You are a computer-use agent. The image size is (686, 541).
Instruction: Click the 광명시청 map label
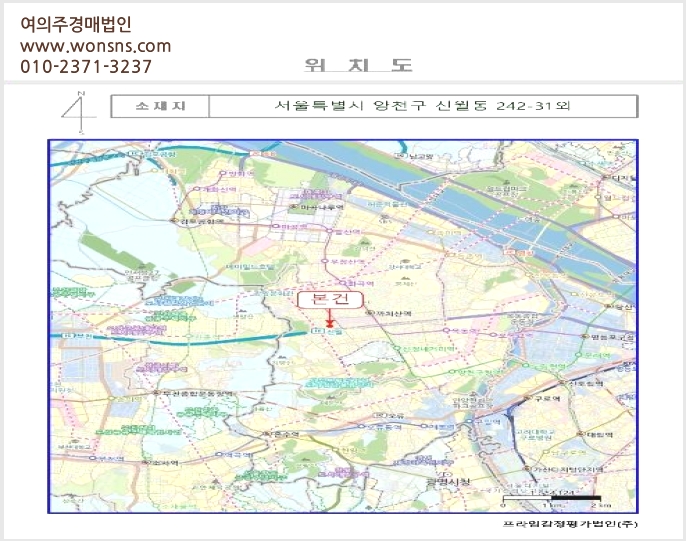[x=448, y=482]
